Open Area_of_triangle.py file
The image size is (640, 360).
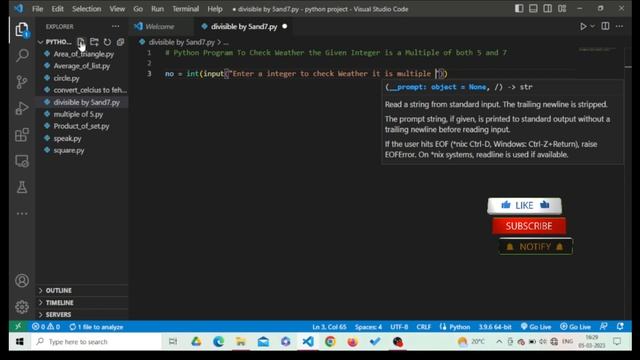84,54
